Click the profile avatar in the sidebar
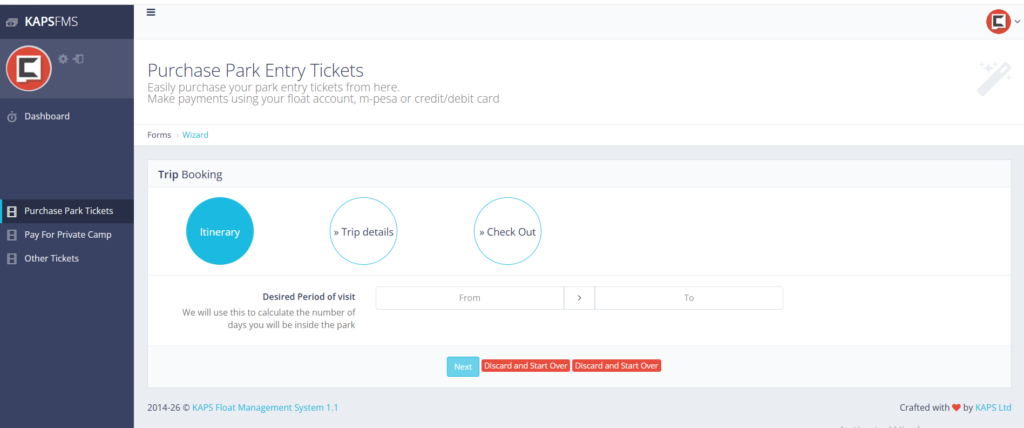This screenshot has width=1024, height=428. pyautogui.click(x=29, y=69)
